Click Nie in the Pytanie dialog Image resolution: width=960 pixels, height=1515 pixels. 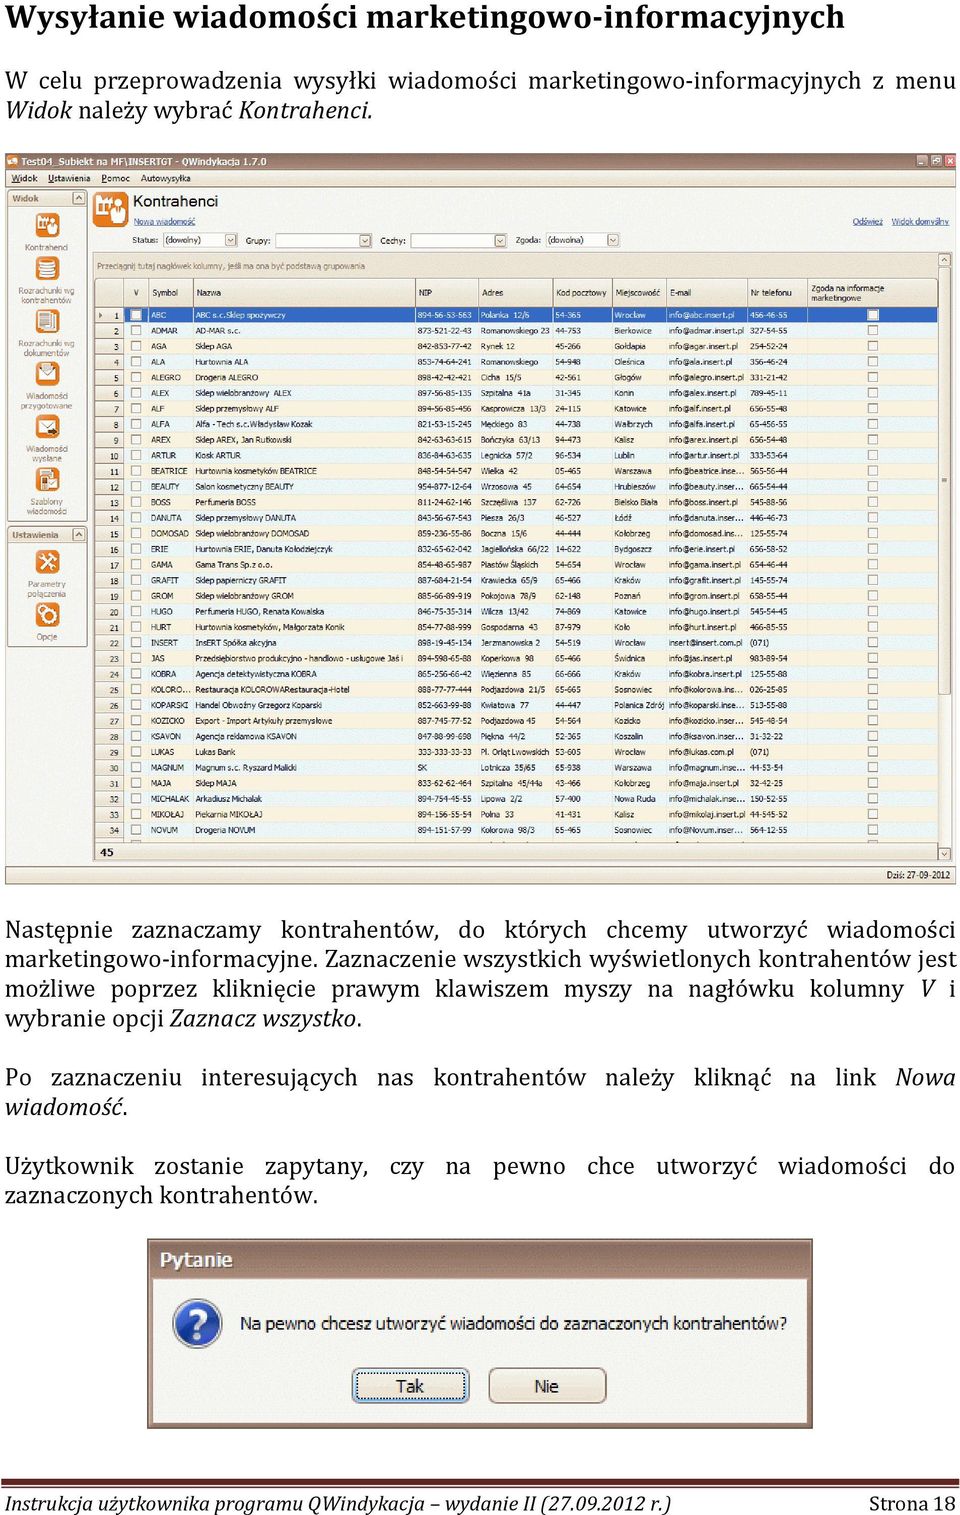pos(547,1386)
